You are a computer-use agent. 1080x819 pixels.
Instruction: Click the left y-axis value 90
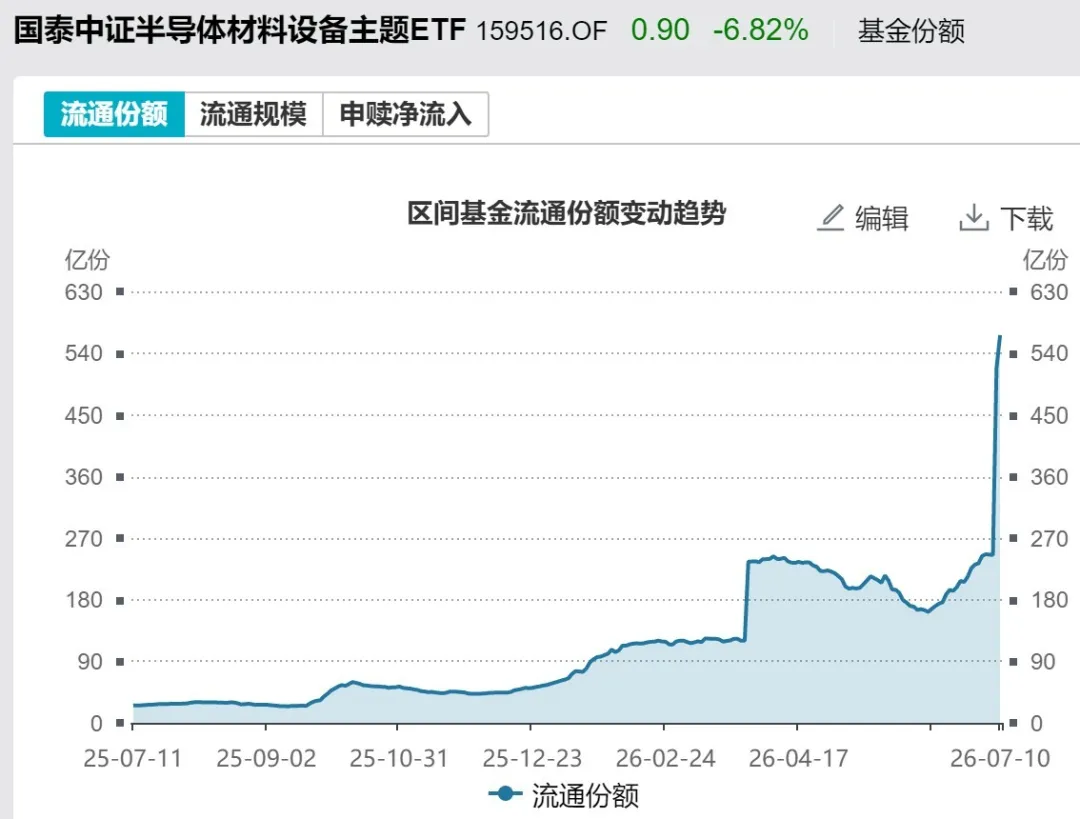click(90, 662)
